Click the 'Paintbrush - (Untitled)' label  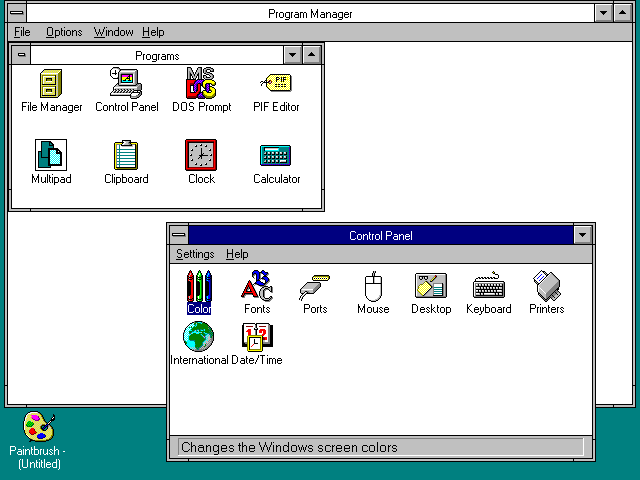(x=38, y=457)
